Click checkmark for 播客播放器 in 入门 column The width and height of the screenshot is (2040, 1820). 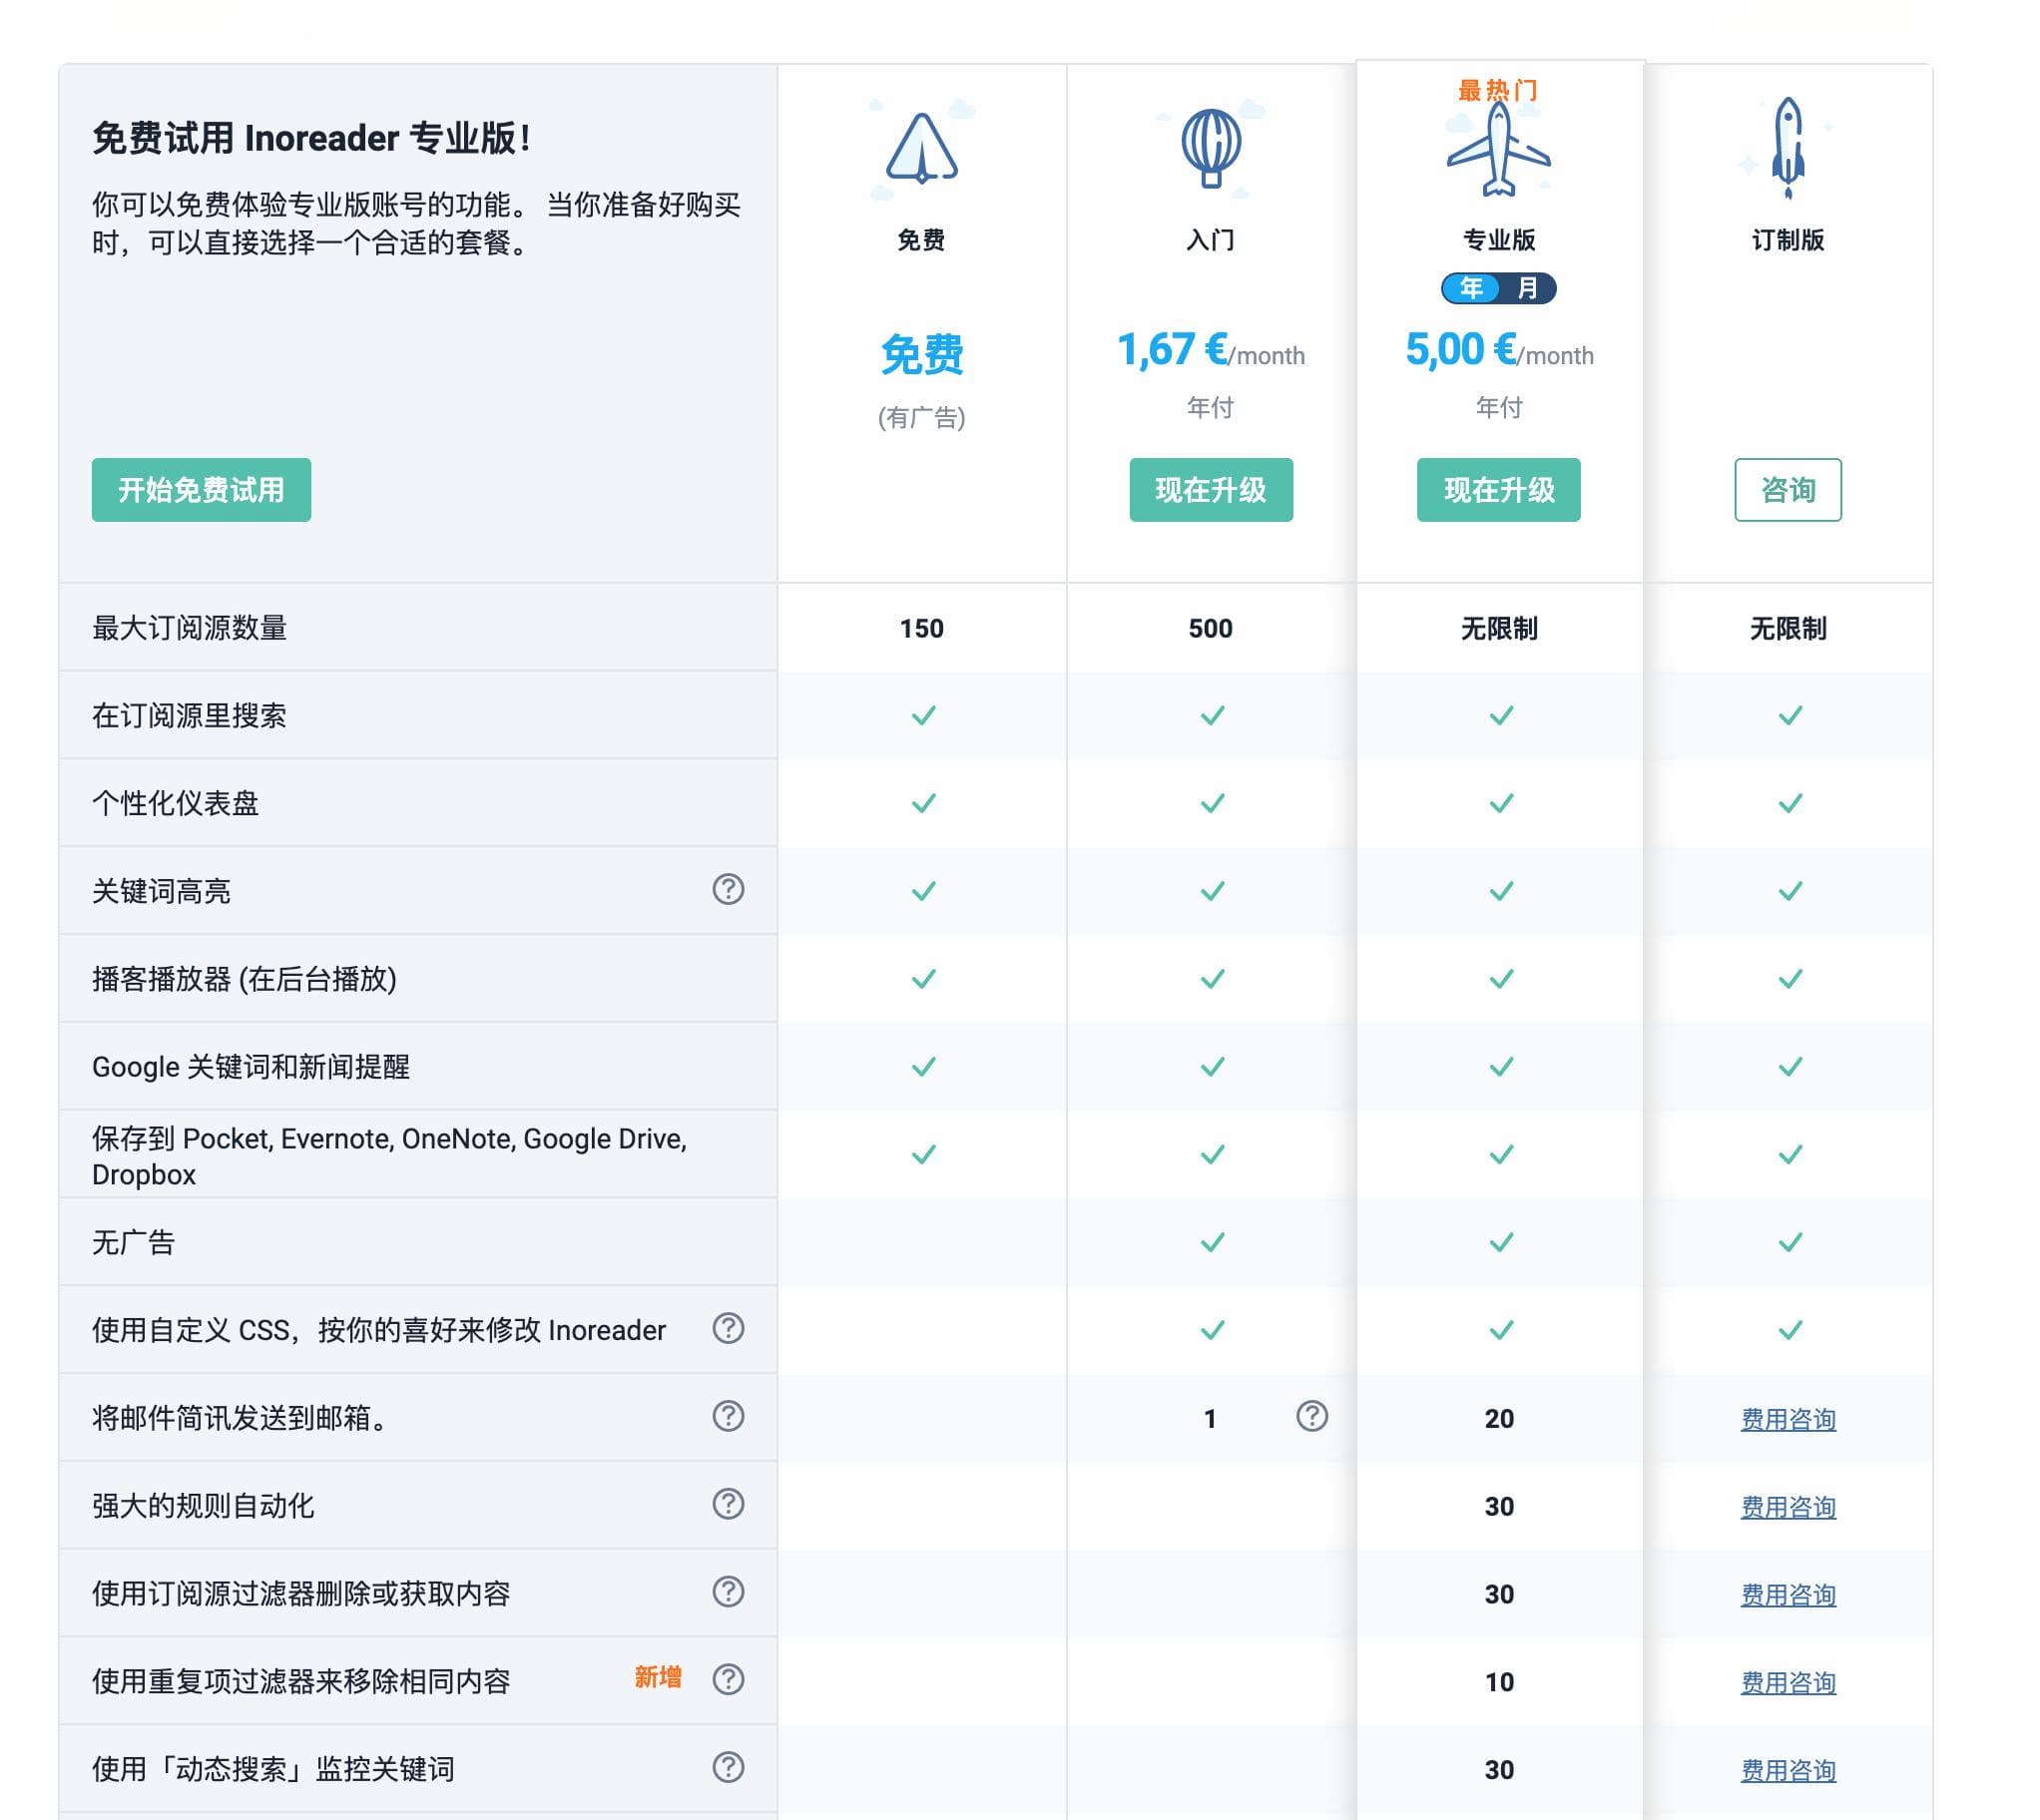1212,979
